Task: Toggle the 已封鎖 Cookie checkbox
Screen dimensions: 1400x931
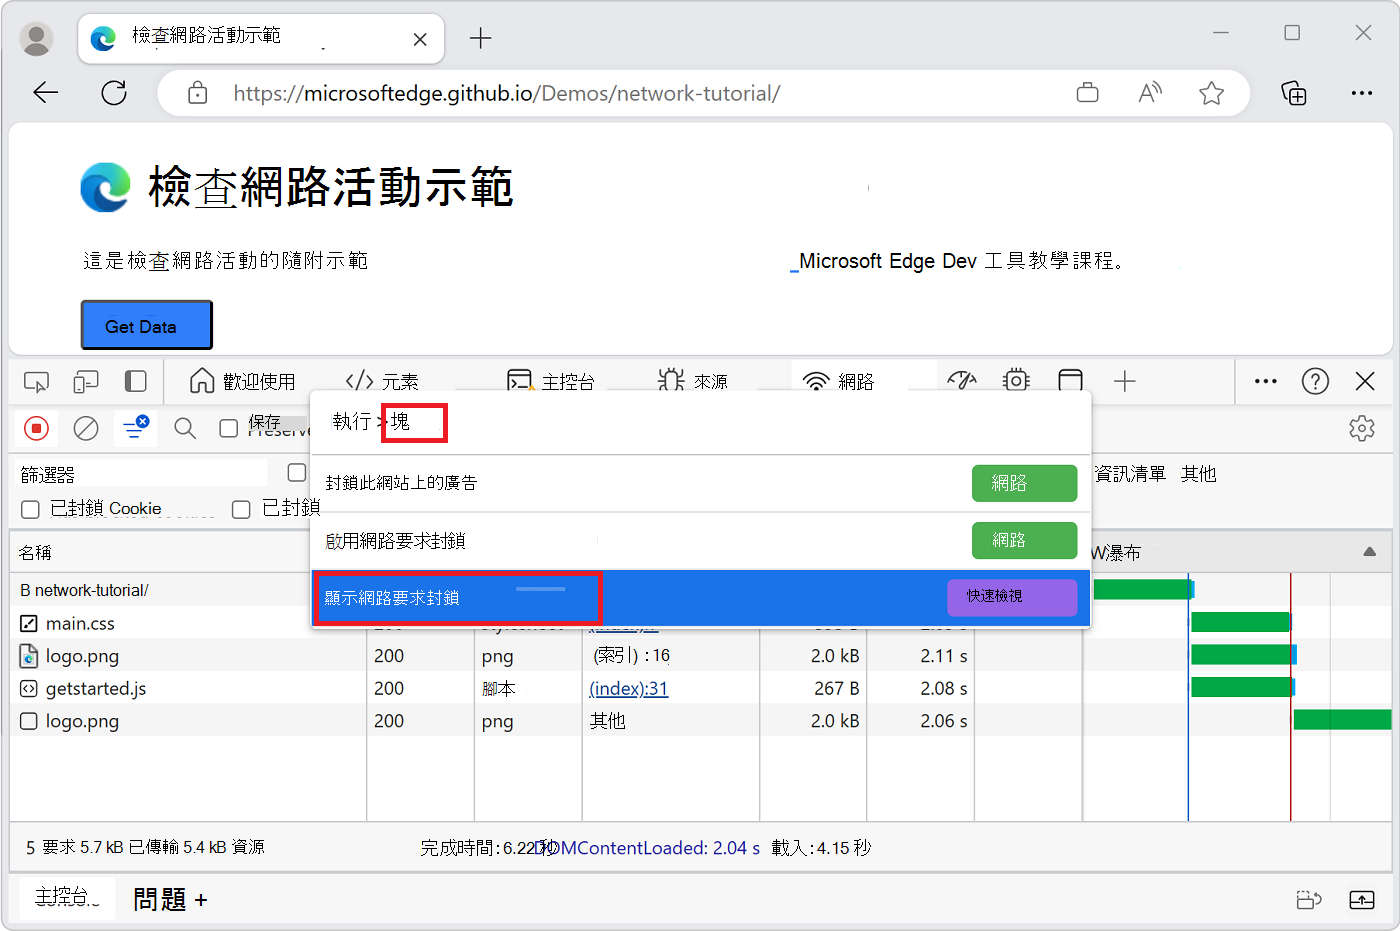Action: pos(31,509)
